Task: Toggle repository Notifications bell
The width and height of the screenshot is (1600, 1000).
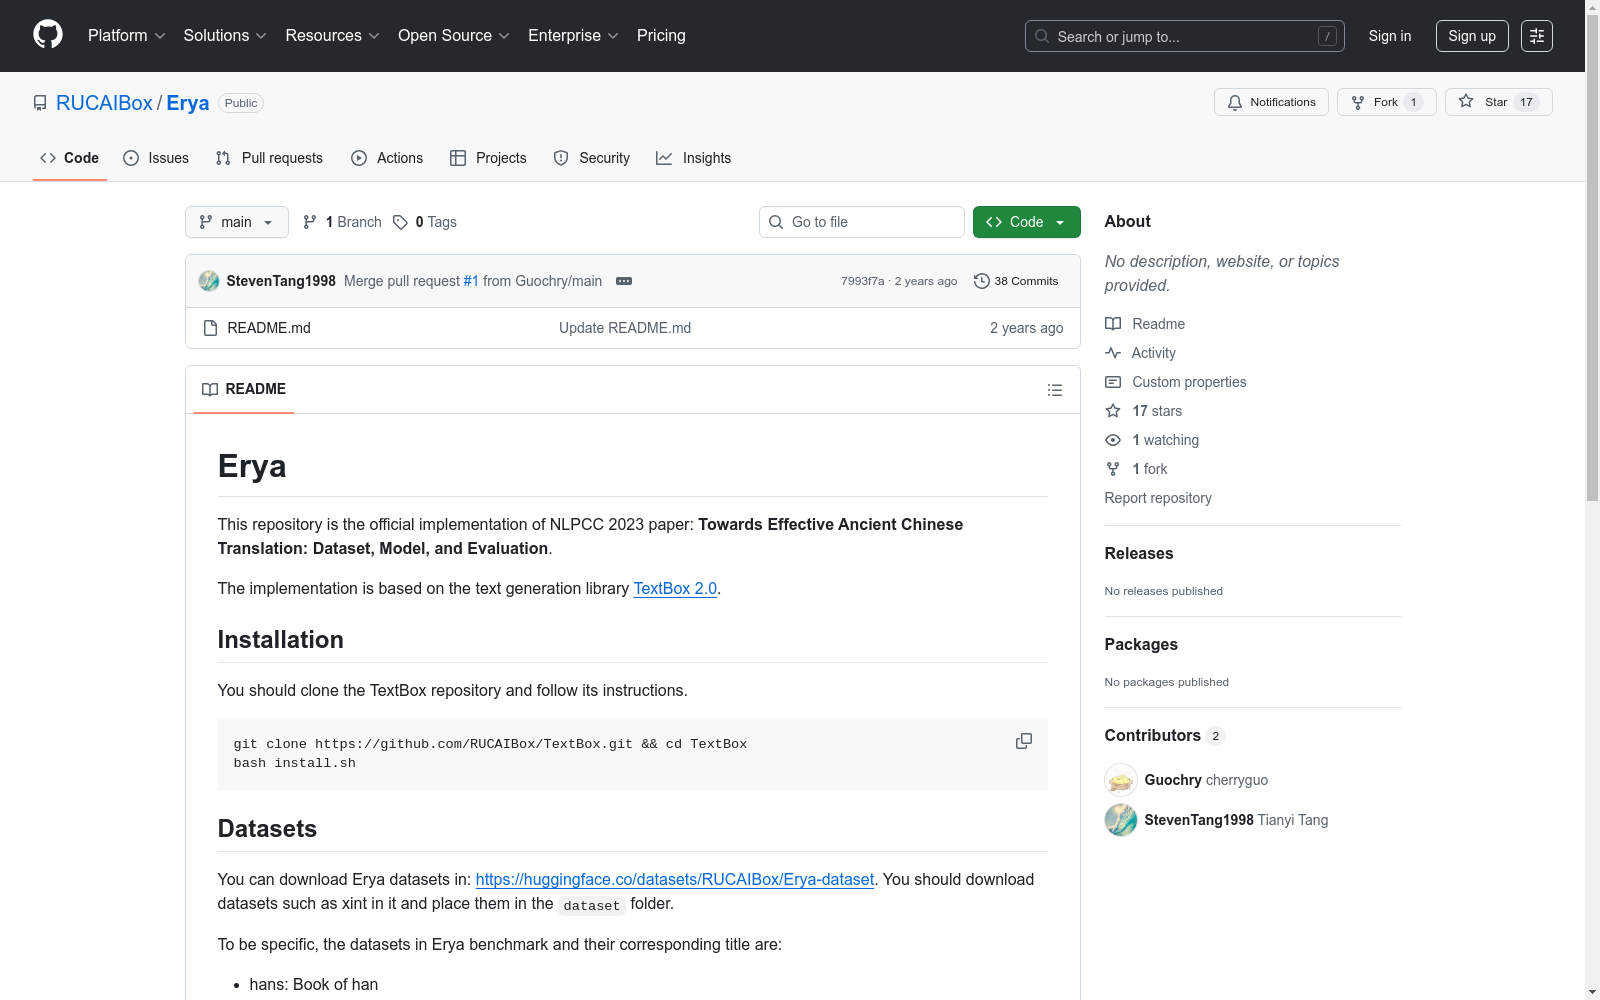Action: [1271, 102]
